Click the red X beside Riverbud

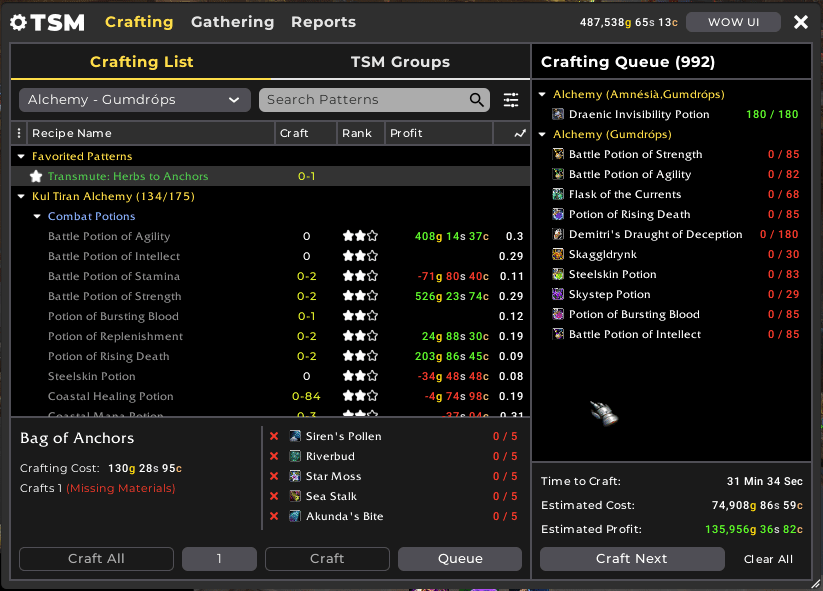tap(274, 456)
